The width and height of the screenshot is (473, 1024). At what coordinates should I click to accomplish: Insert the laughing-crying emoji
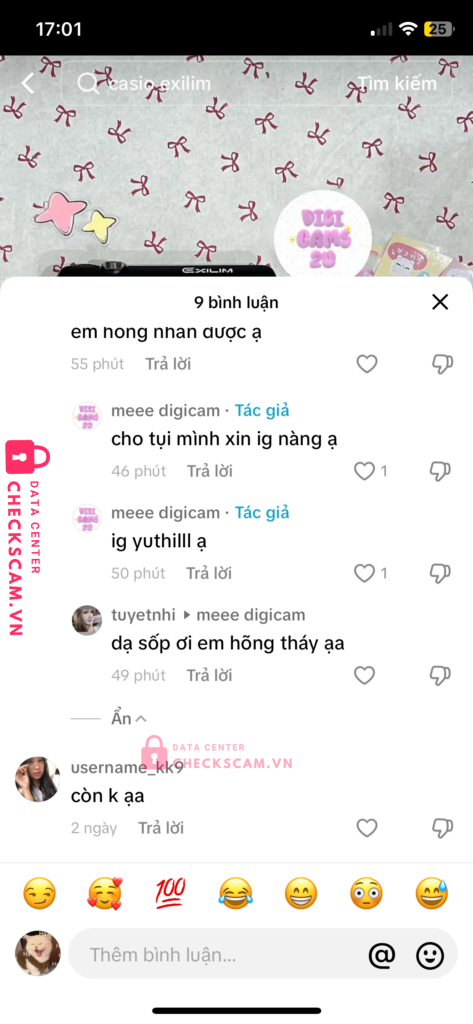[236, 893]
